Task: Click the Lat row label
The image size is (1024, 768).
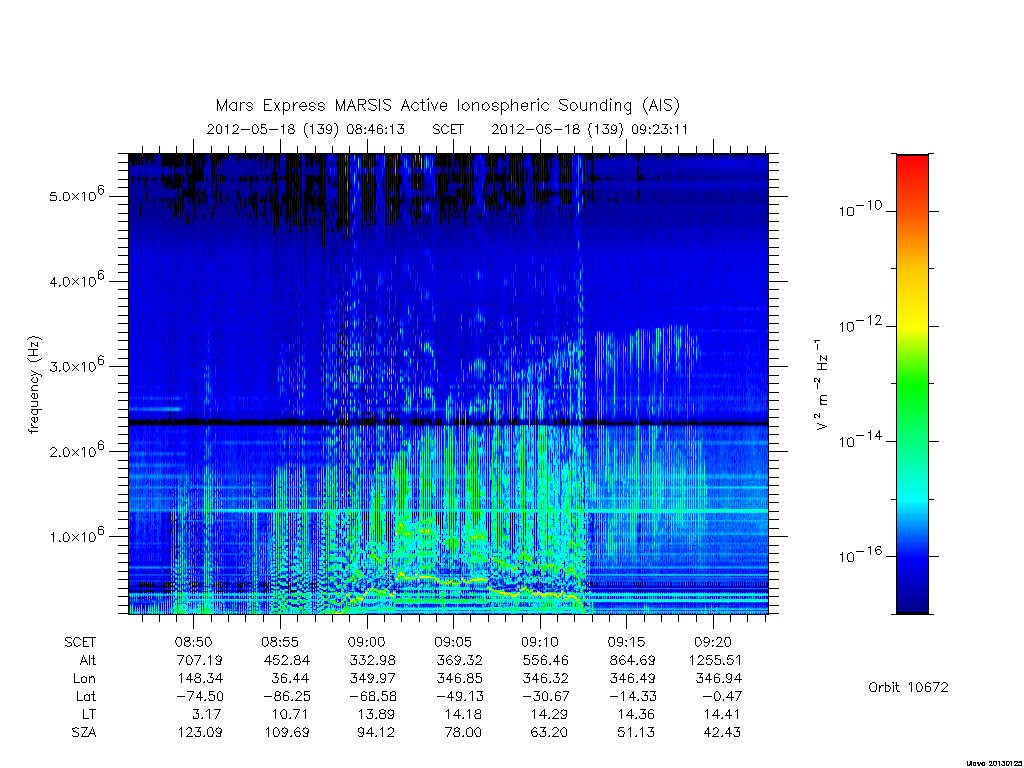Action: 86,697
